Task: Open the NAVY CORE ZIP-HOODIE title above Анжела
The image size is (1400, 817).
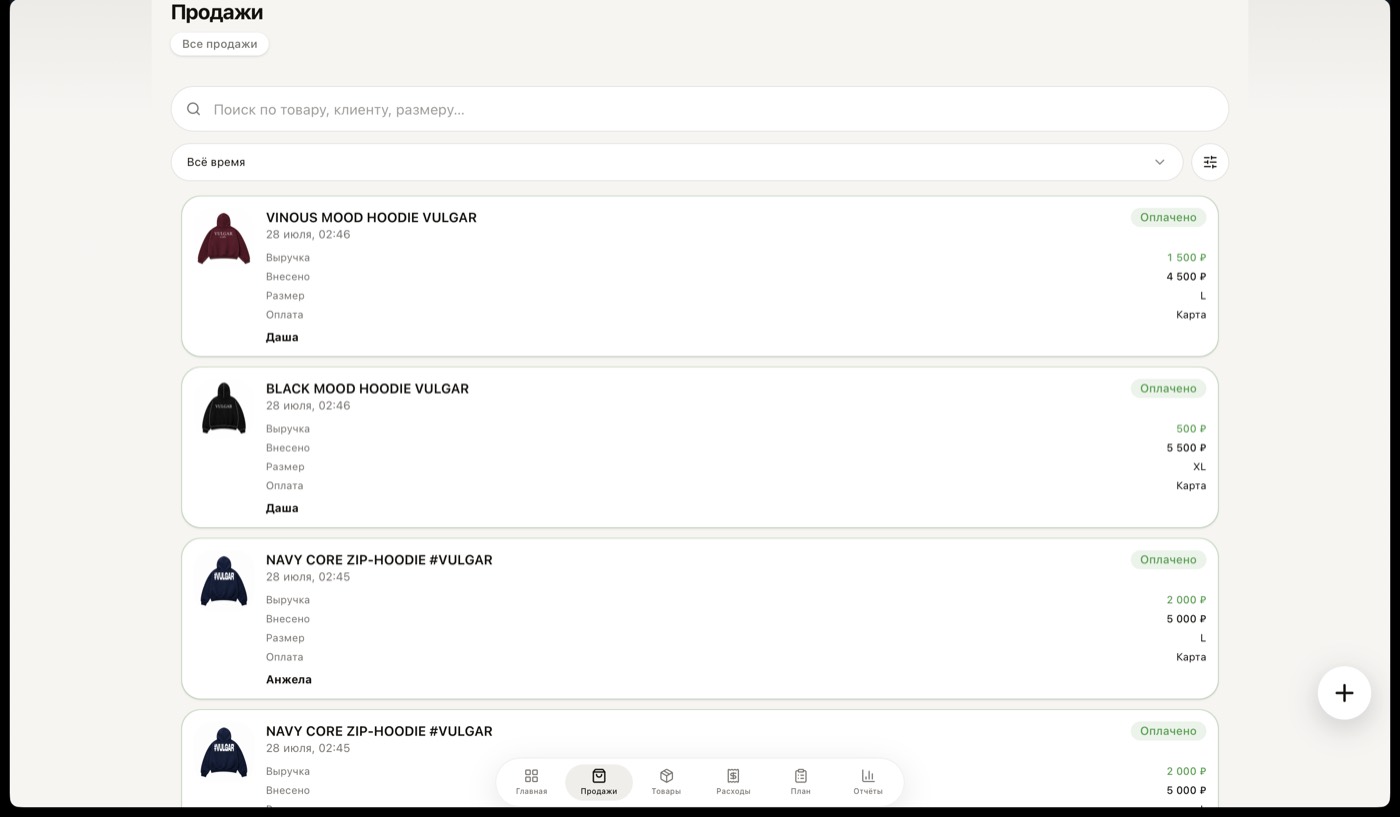Action: [x=379, y=560]
